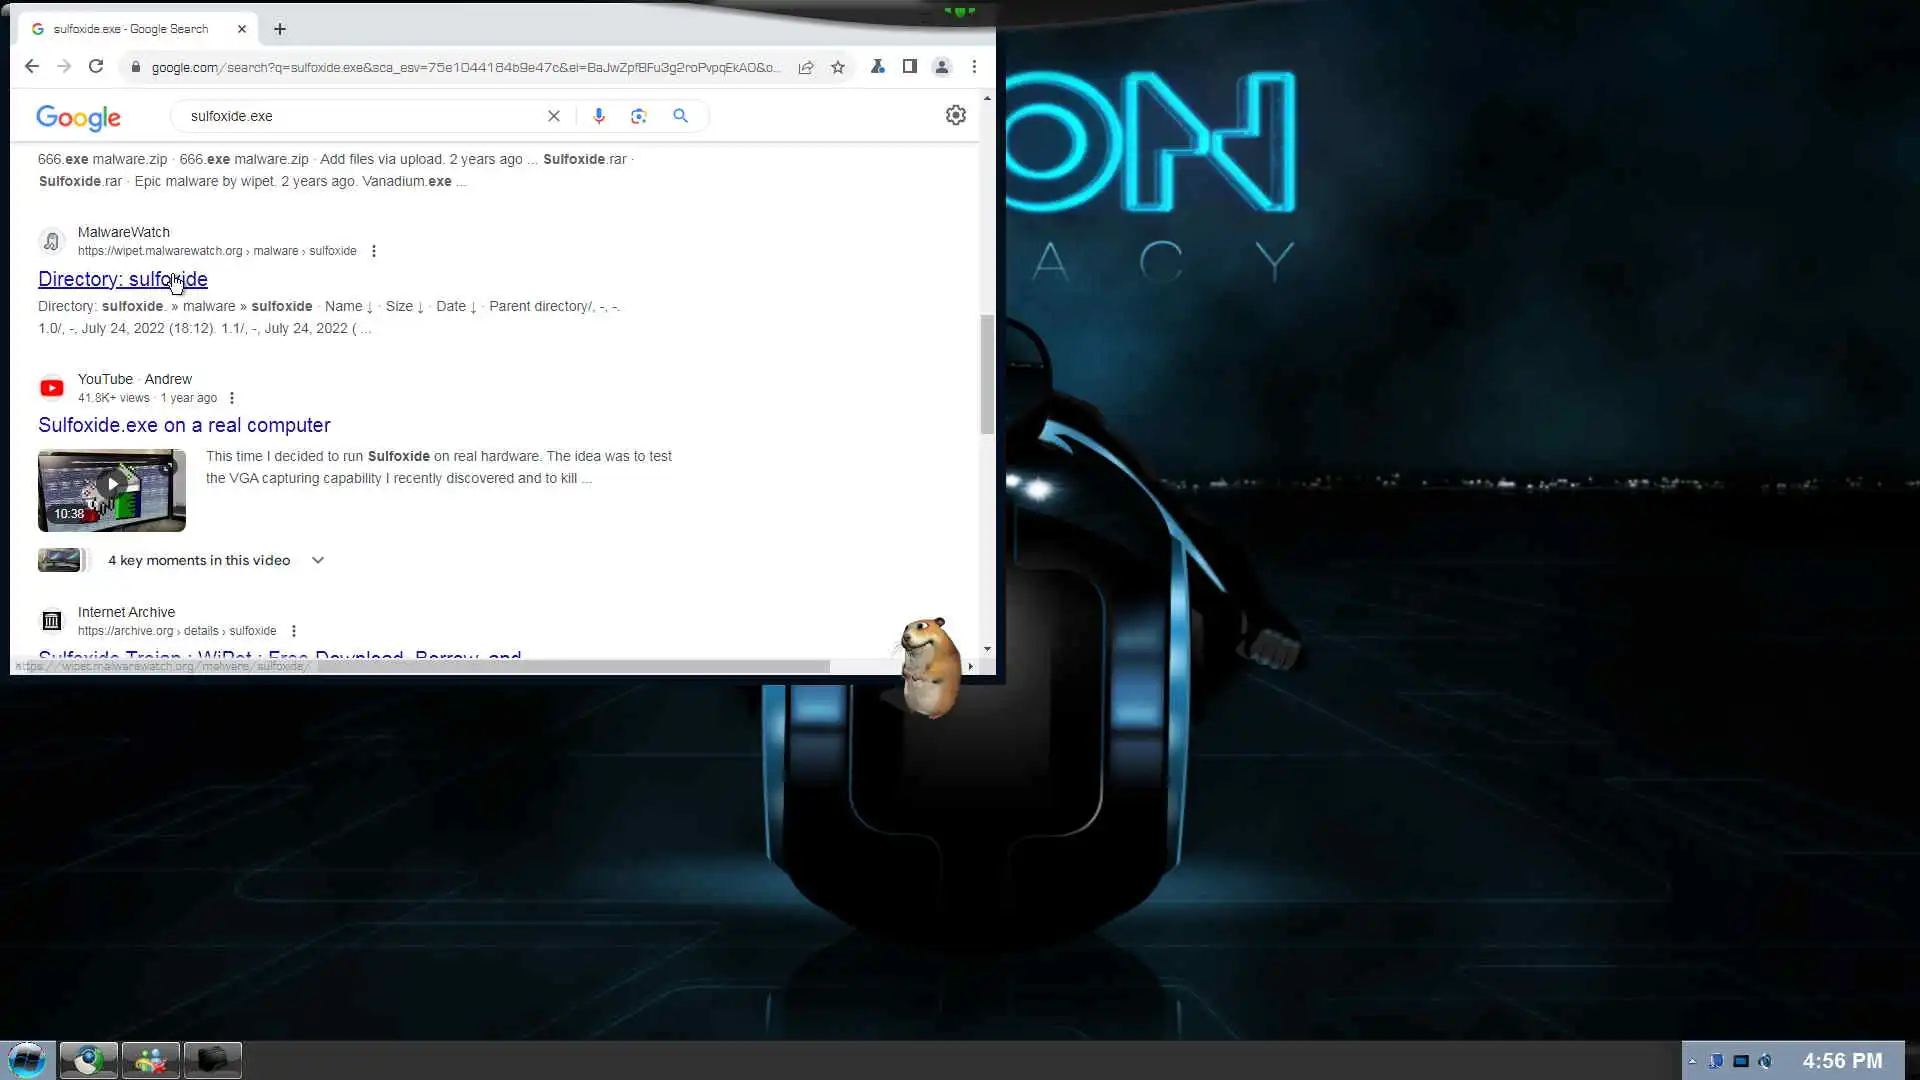
Task: Click the blue search magnifier icon
Action: (680, 116)
